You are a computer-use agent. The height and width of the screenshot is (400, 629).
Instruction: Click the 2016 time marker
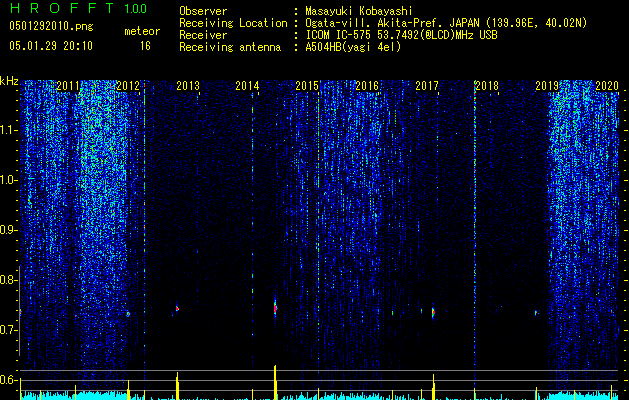pos(367,86)
